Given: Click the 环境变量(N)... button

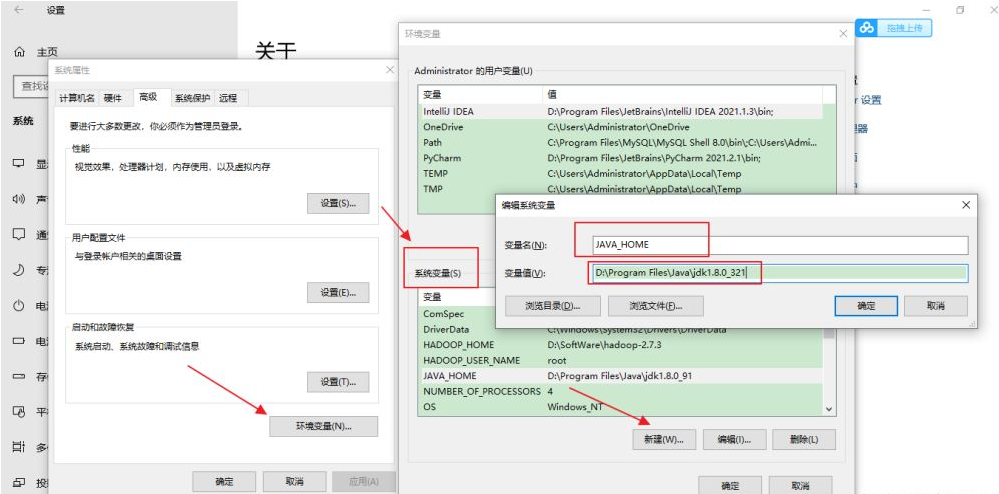Looking at the screenshot, I should [x=324, y=426].
